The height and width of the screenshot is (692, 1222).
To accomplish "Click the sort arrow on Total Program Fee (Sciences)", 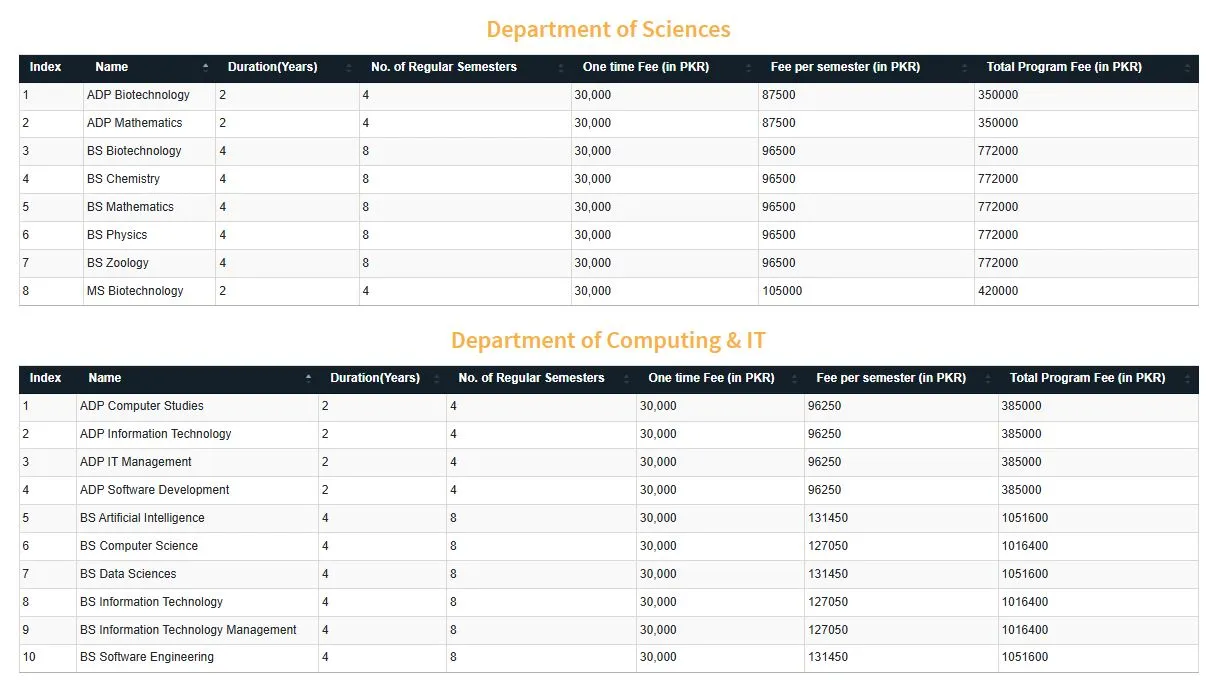I will [1188, 68].
